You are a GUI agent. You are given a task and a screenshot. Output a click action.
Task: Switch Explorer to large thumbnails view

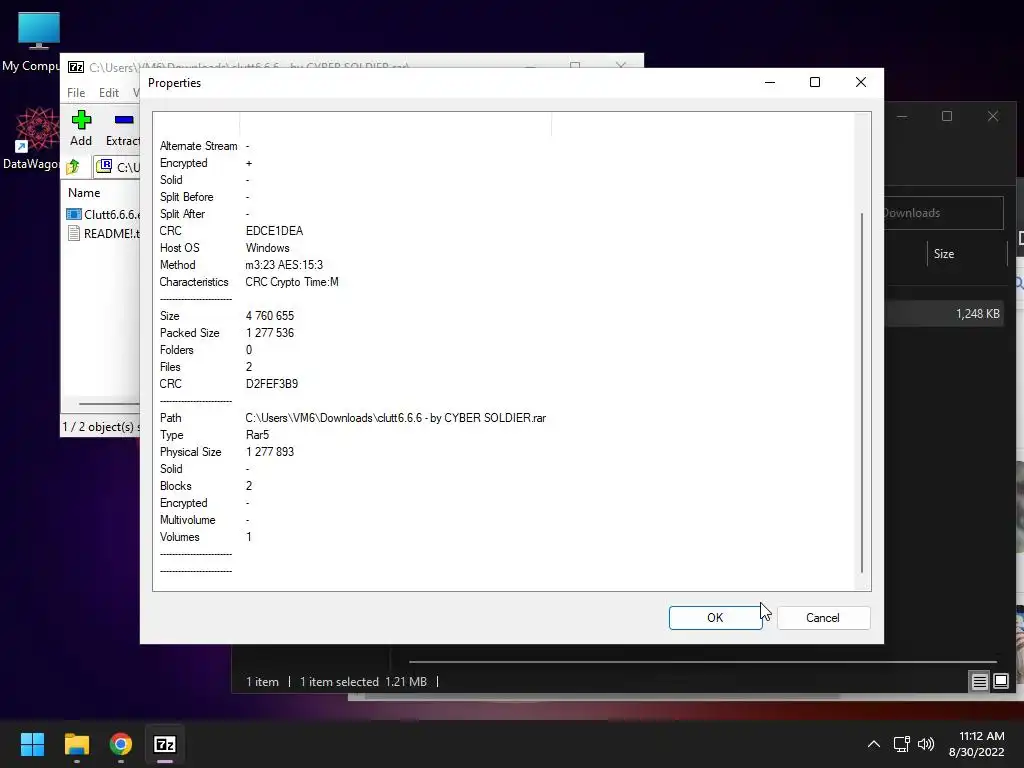(x=1000, y=682)
